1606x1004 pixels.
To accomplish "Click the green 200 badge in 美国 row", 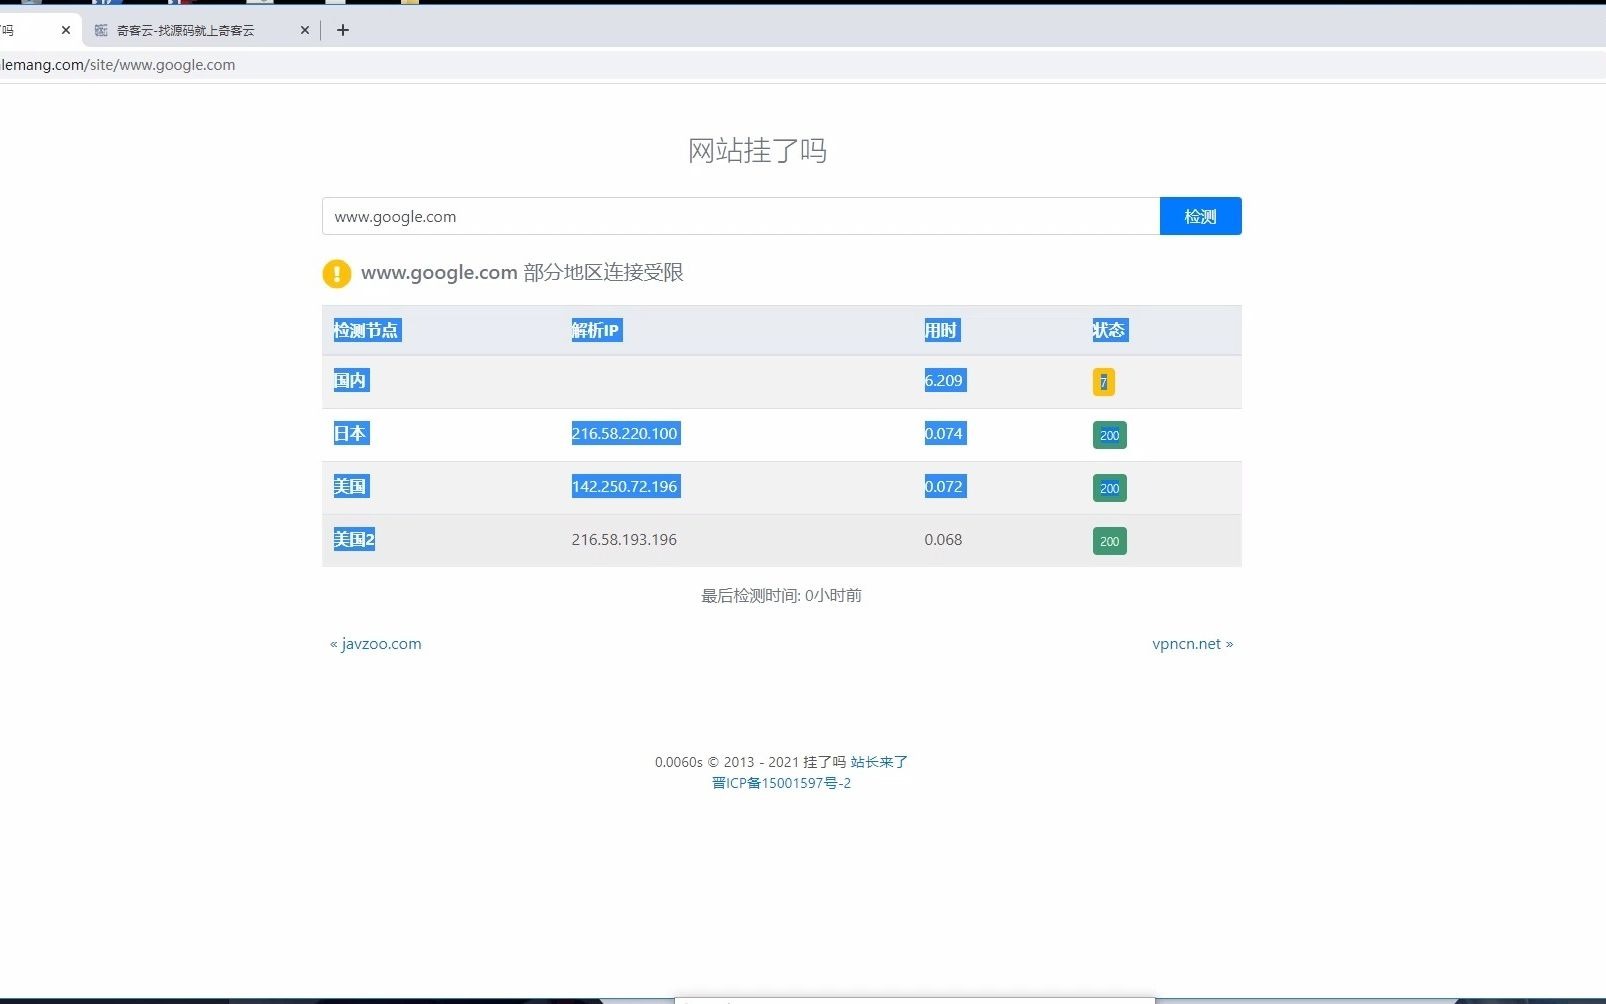I will tap(1110, 488).
